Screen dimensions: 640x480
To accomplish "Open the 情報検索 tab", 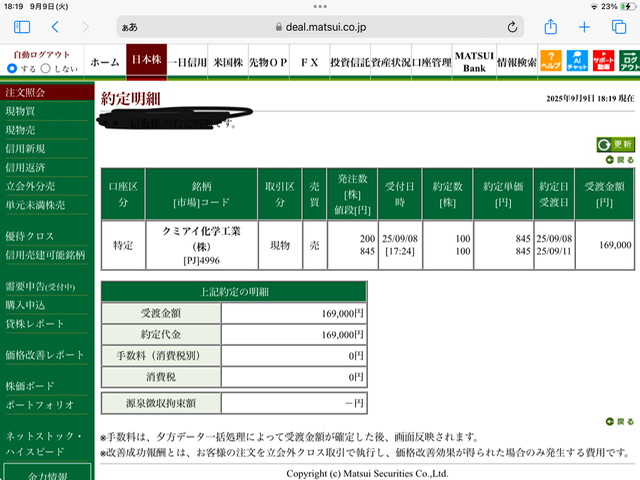I will pos(517,62).
